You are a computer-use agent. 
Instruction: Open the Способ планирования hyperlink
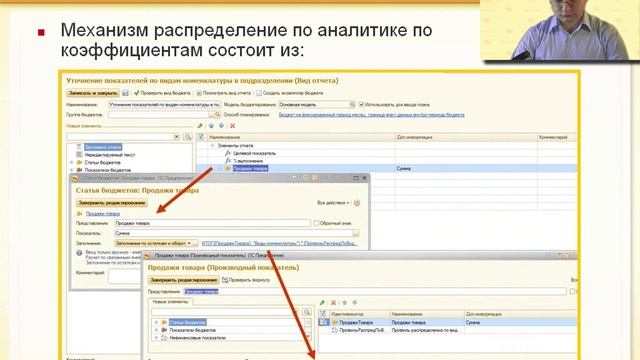coord(371,115)
